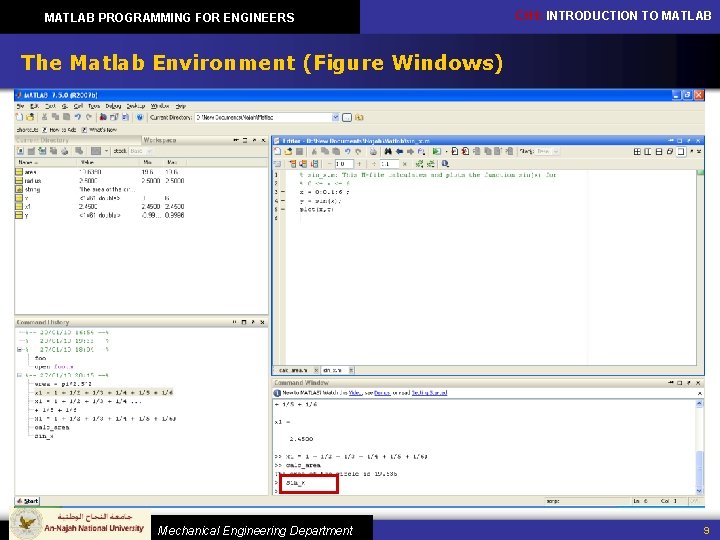The image size is (720, 540).
Task: Click the Set/clear breakpoint icon in Editor toolbar
Action: 455,152
